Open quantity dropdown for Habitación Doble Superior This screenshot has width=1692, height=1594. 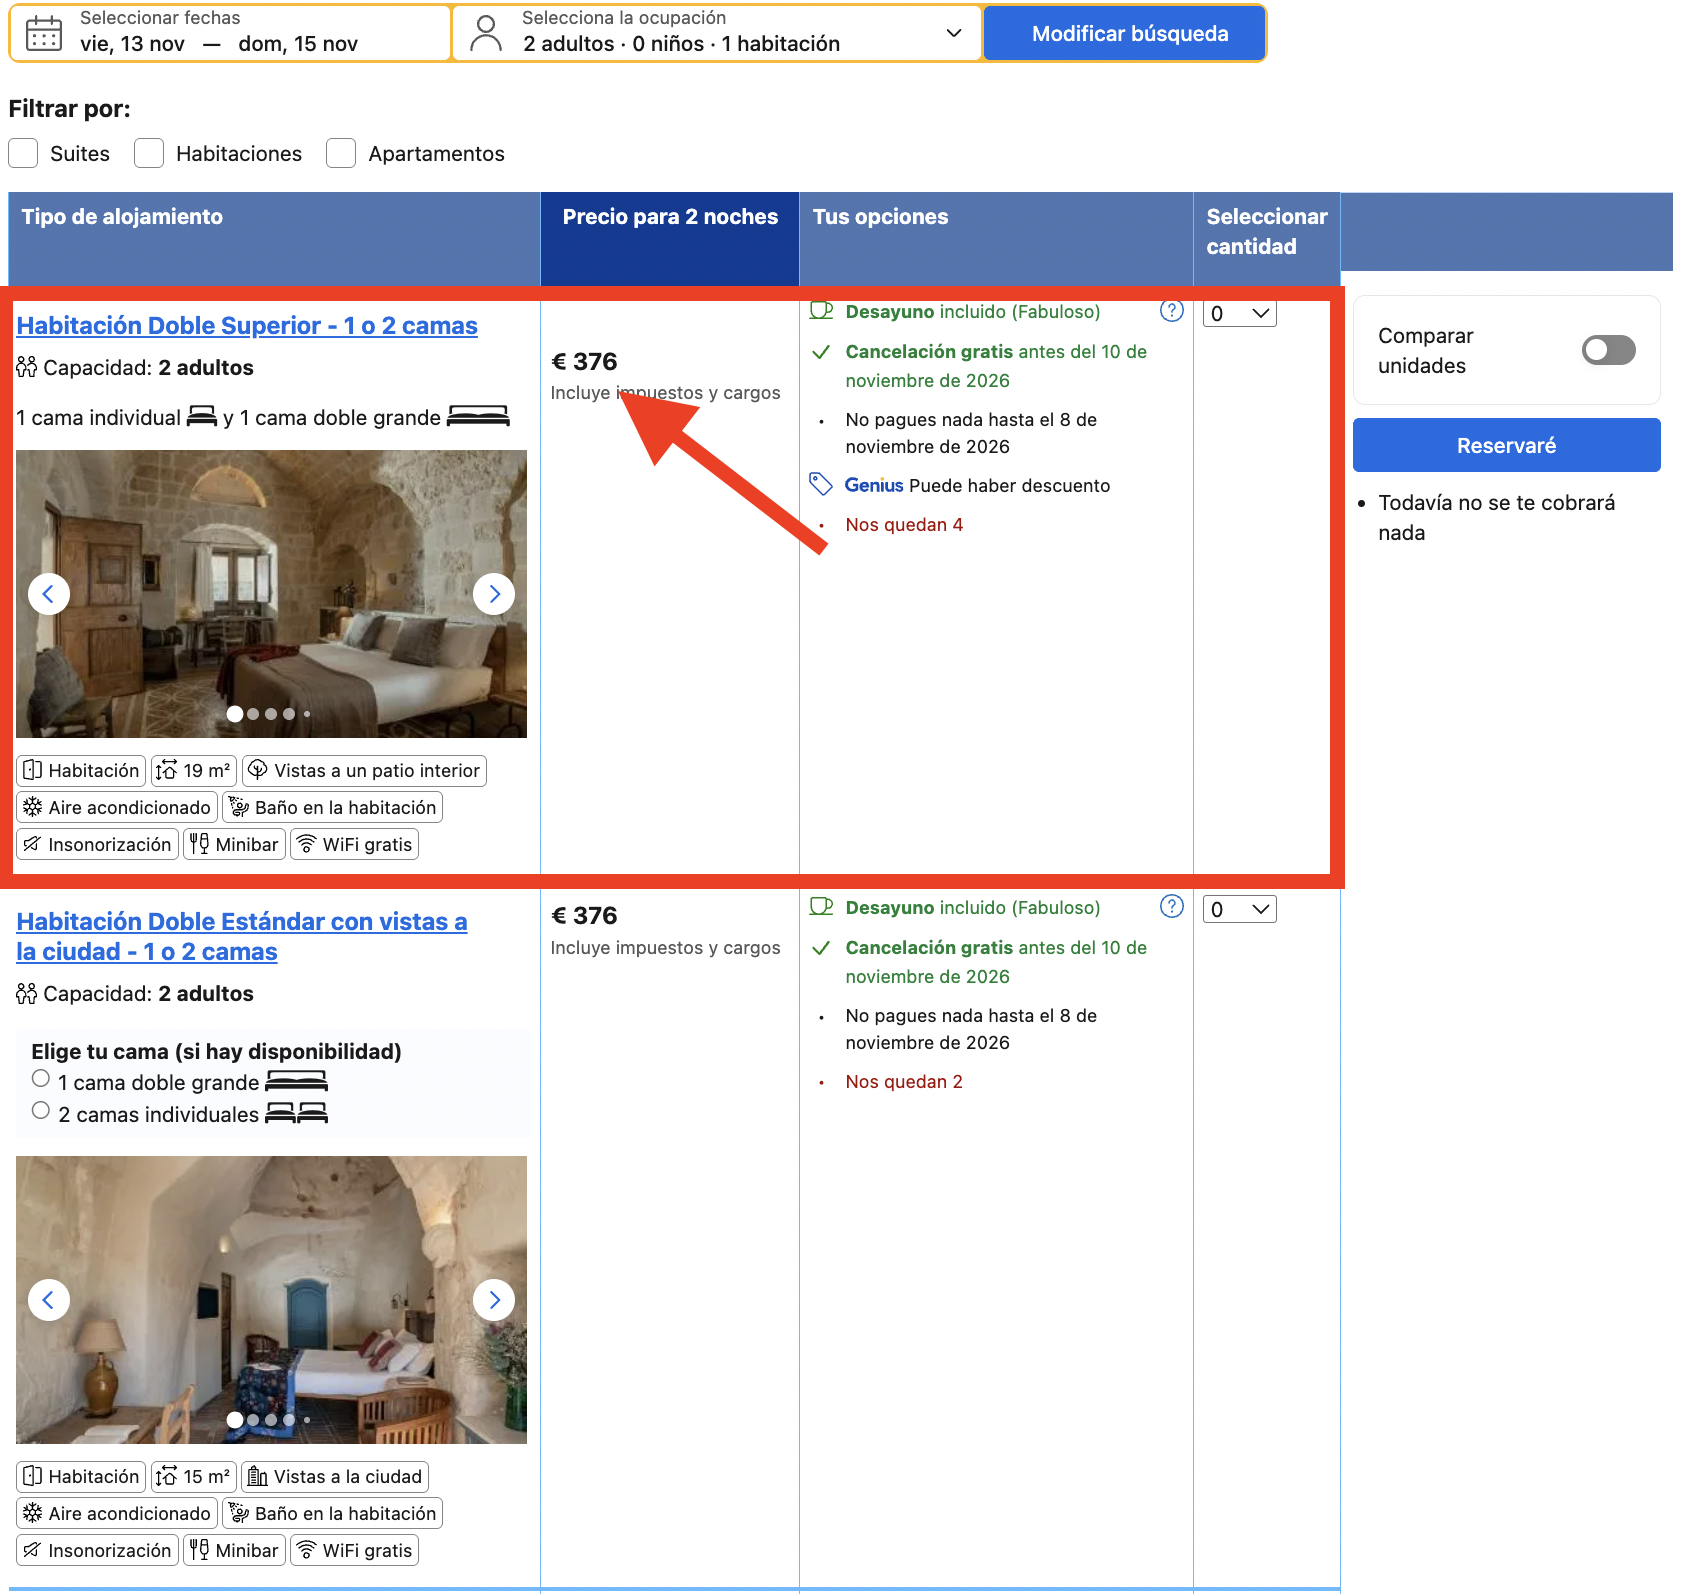click(x=1240, y=314)
